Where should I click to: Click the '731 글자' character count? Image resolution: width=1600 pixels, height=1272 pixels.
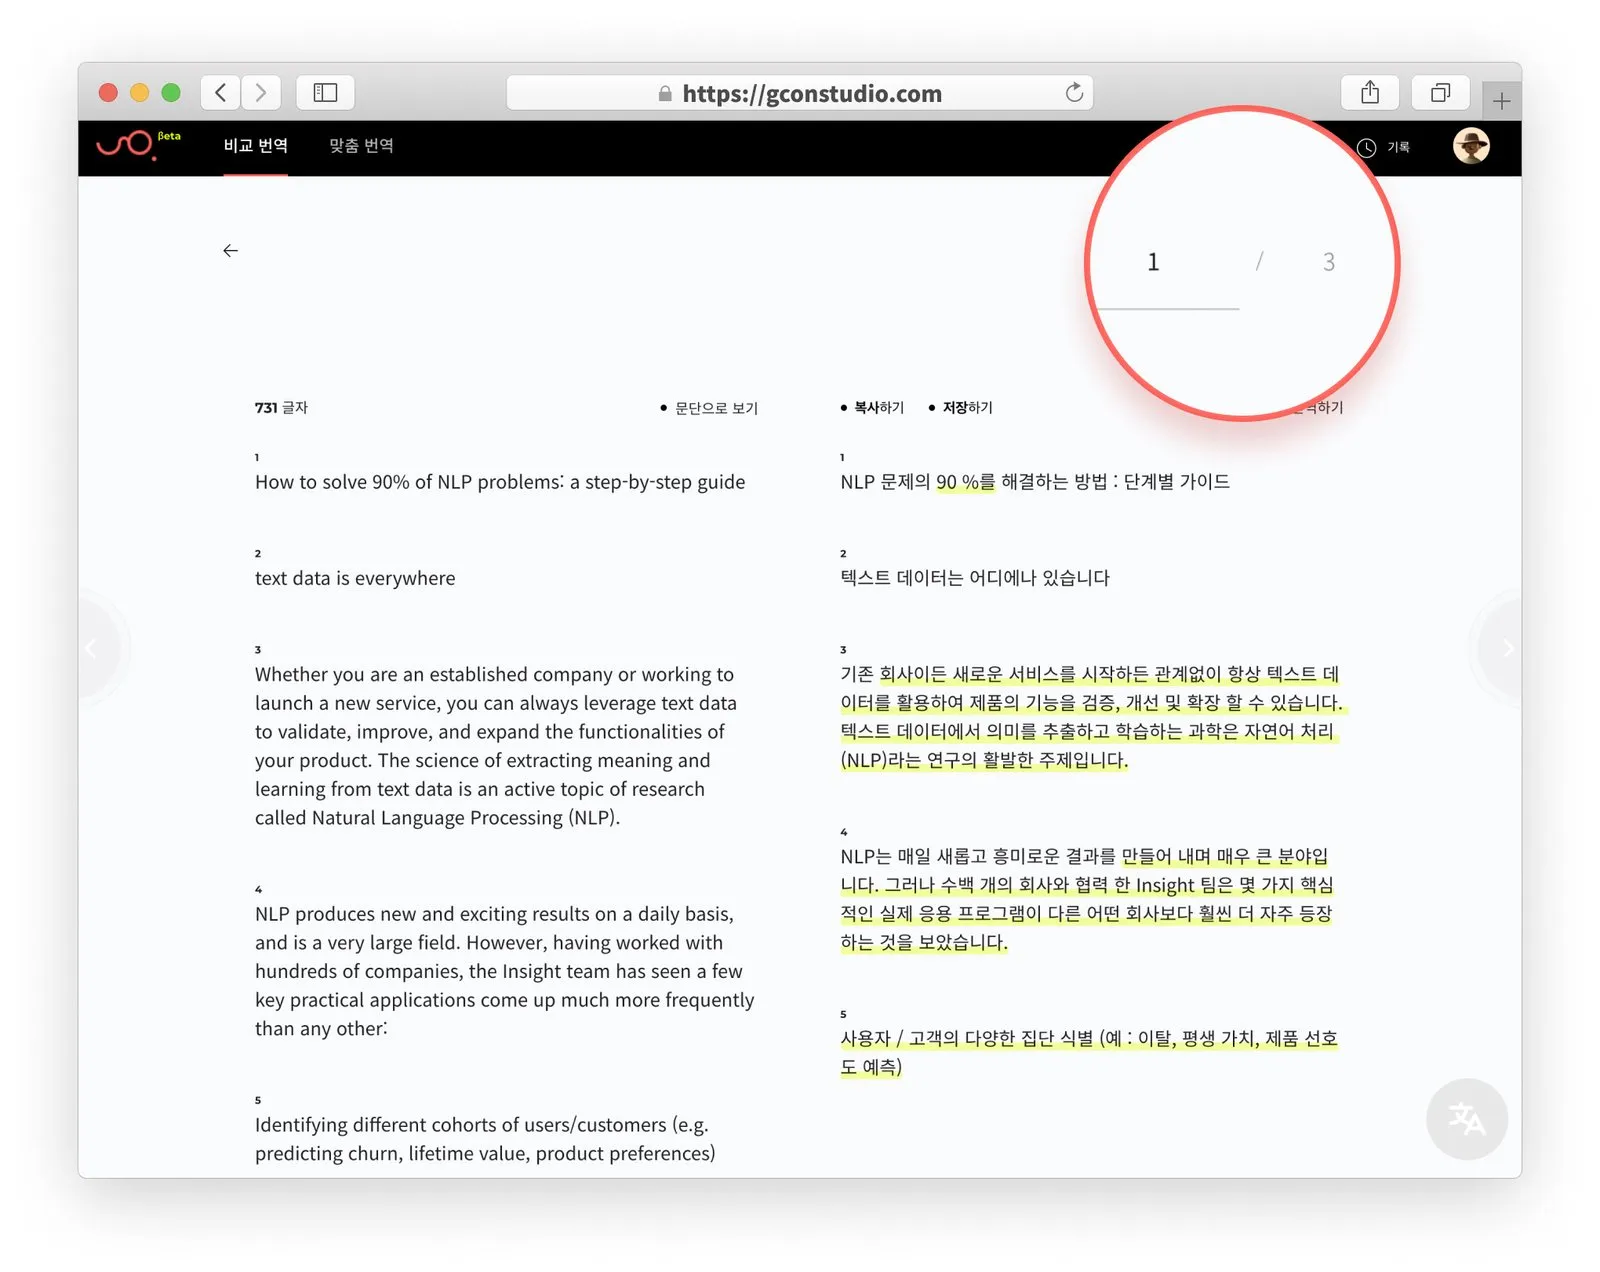click(x=281, y=408)
